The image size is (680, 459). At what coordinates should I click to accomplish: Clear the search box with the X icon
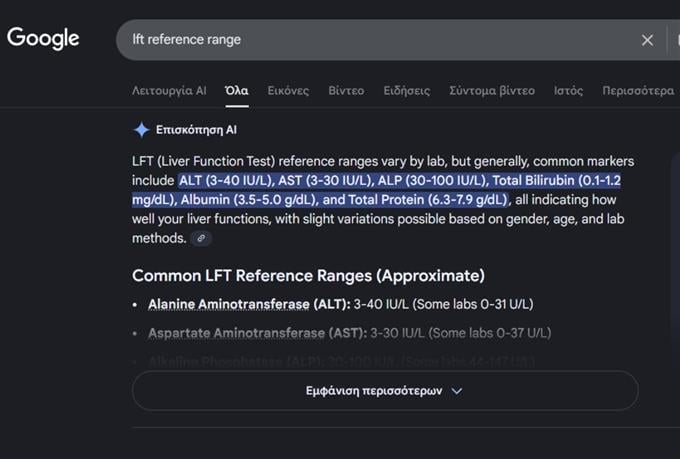[x=647, y=40]
